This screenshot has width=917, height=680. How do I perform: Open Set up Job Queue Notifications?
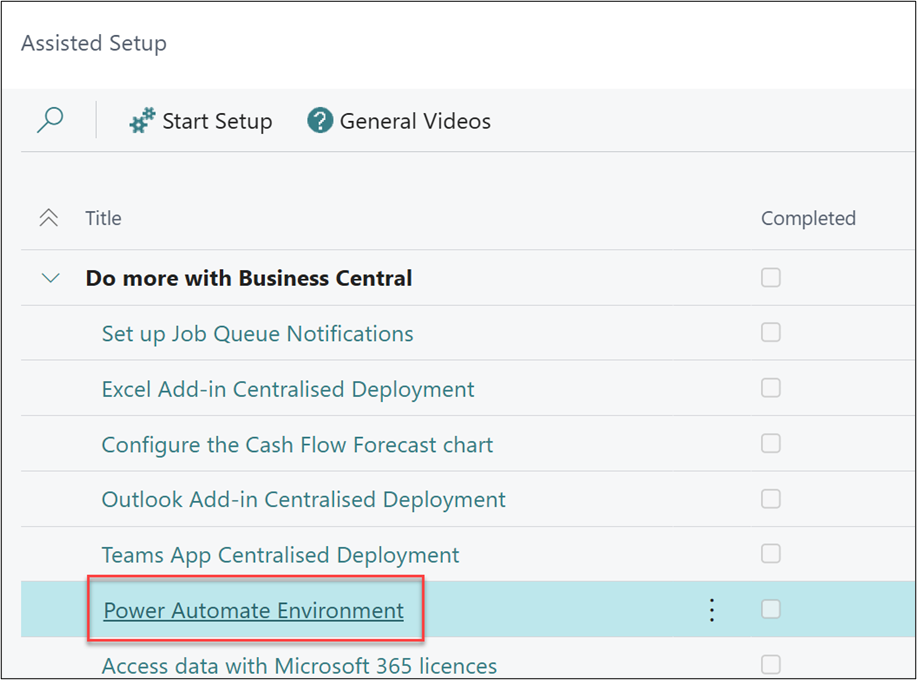pyautogui.click(x=257, y=333)
